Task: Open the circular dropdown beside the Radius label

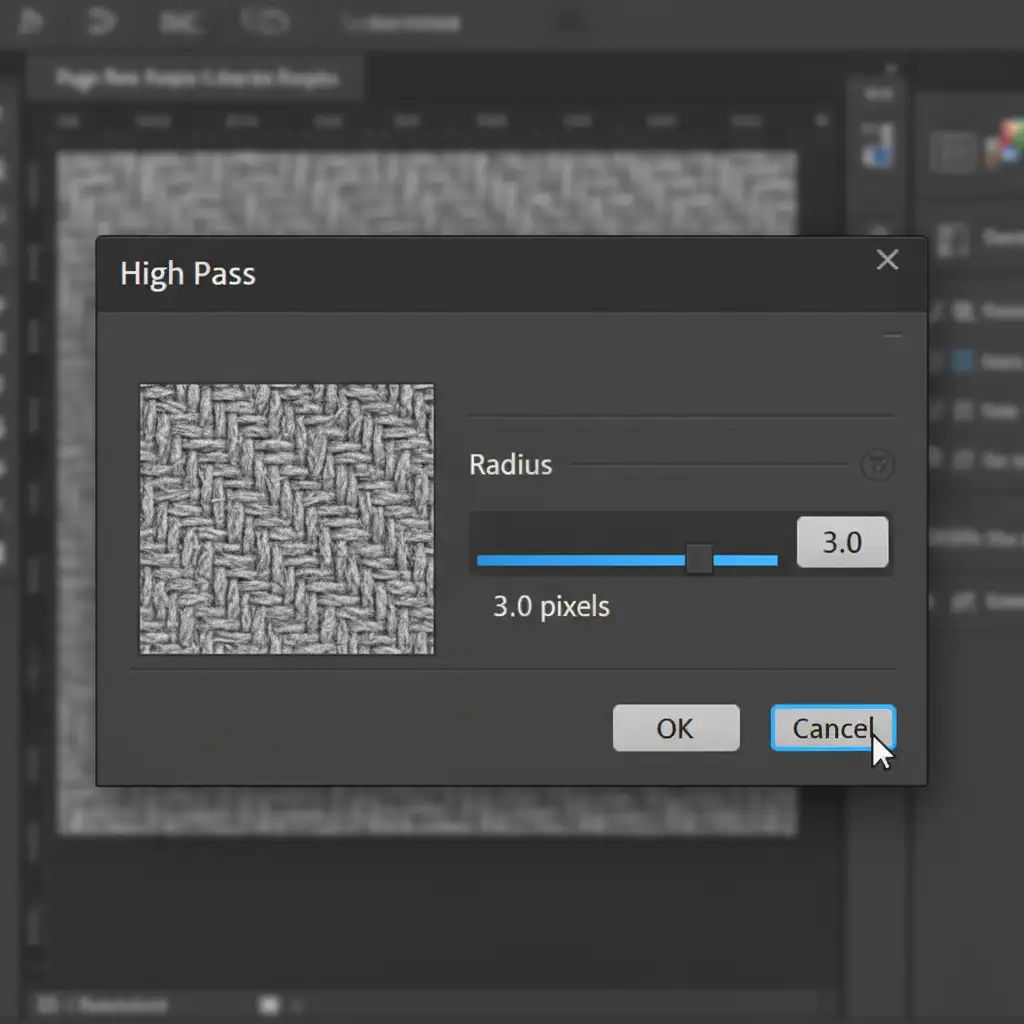Action: point(877,465)
